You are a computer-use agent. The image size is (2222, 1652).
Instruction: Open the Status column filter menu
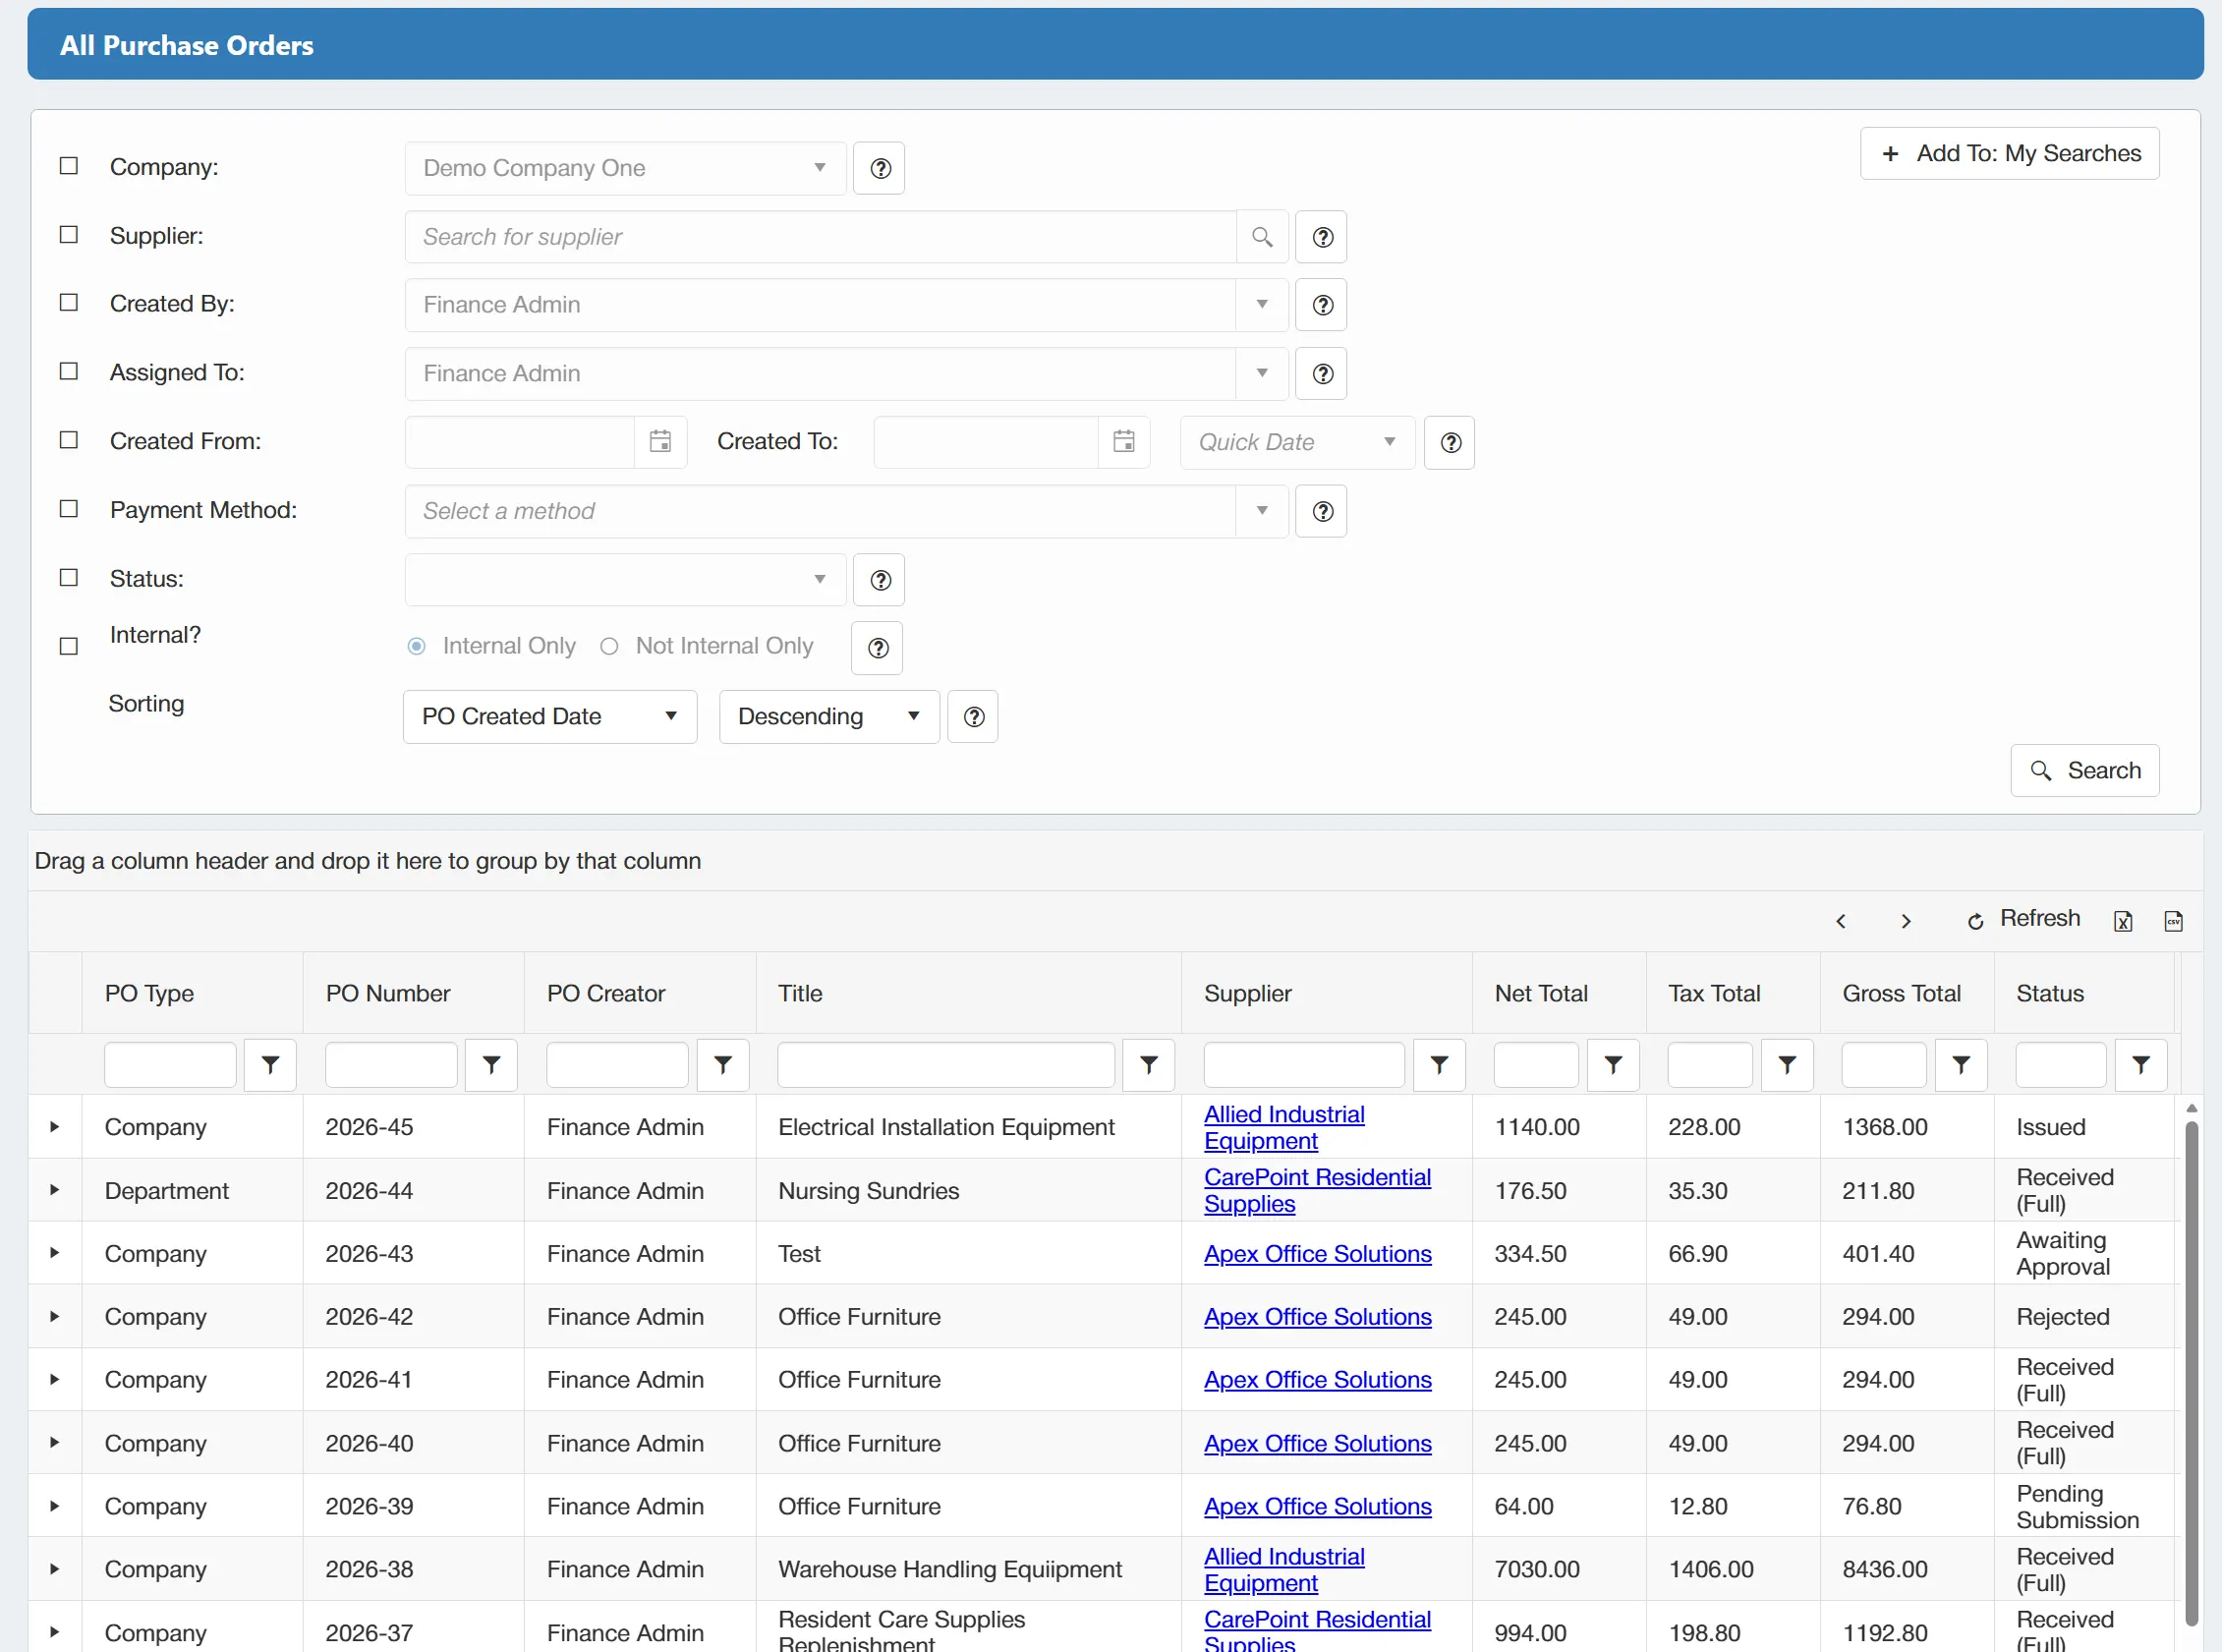(2141, 1065)
